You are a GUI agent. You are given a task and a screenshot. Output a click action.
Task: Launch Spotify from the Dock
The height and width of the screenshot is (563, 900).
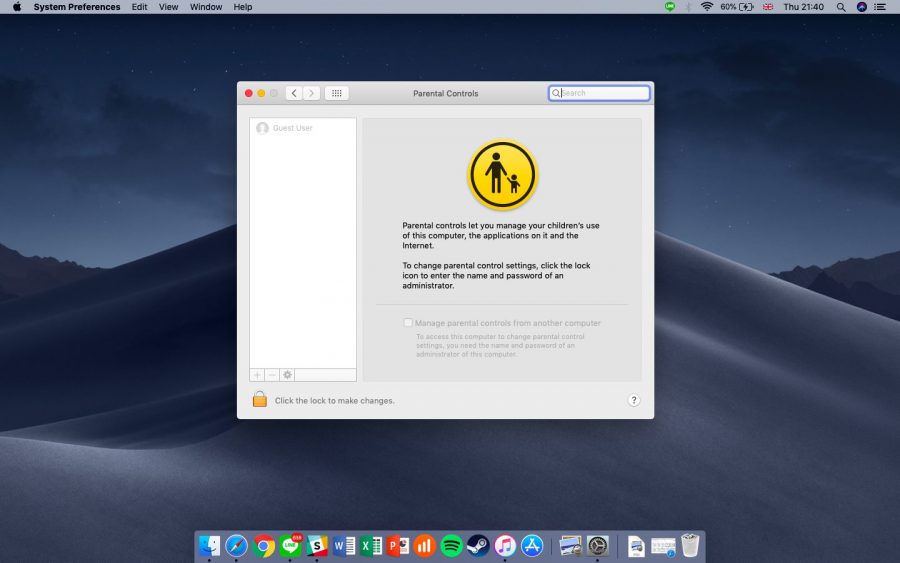[x=451, y=545]
